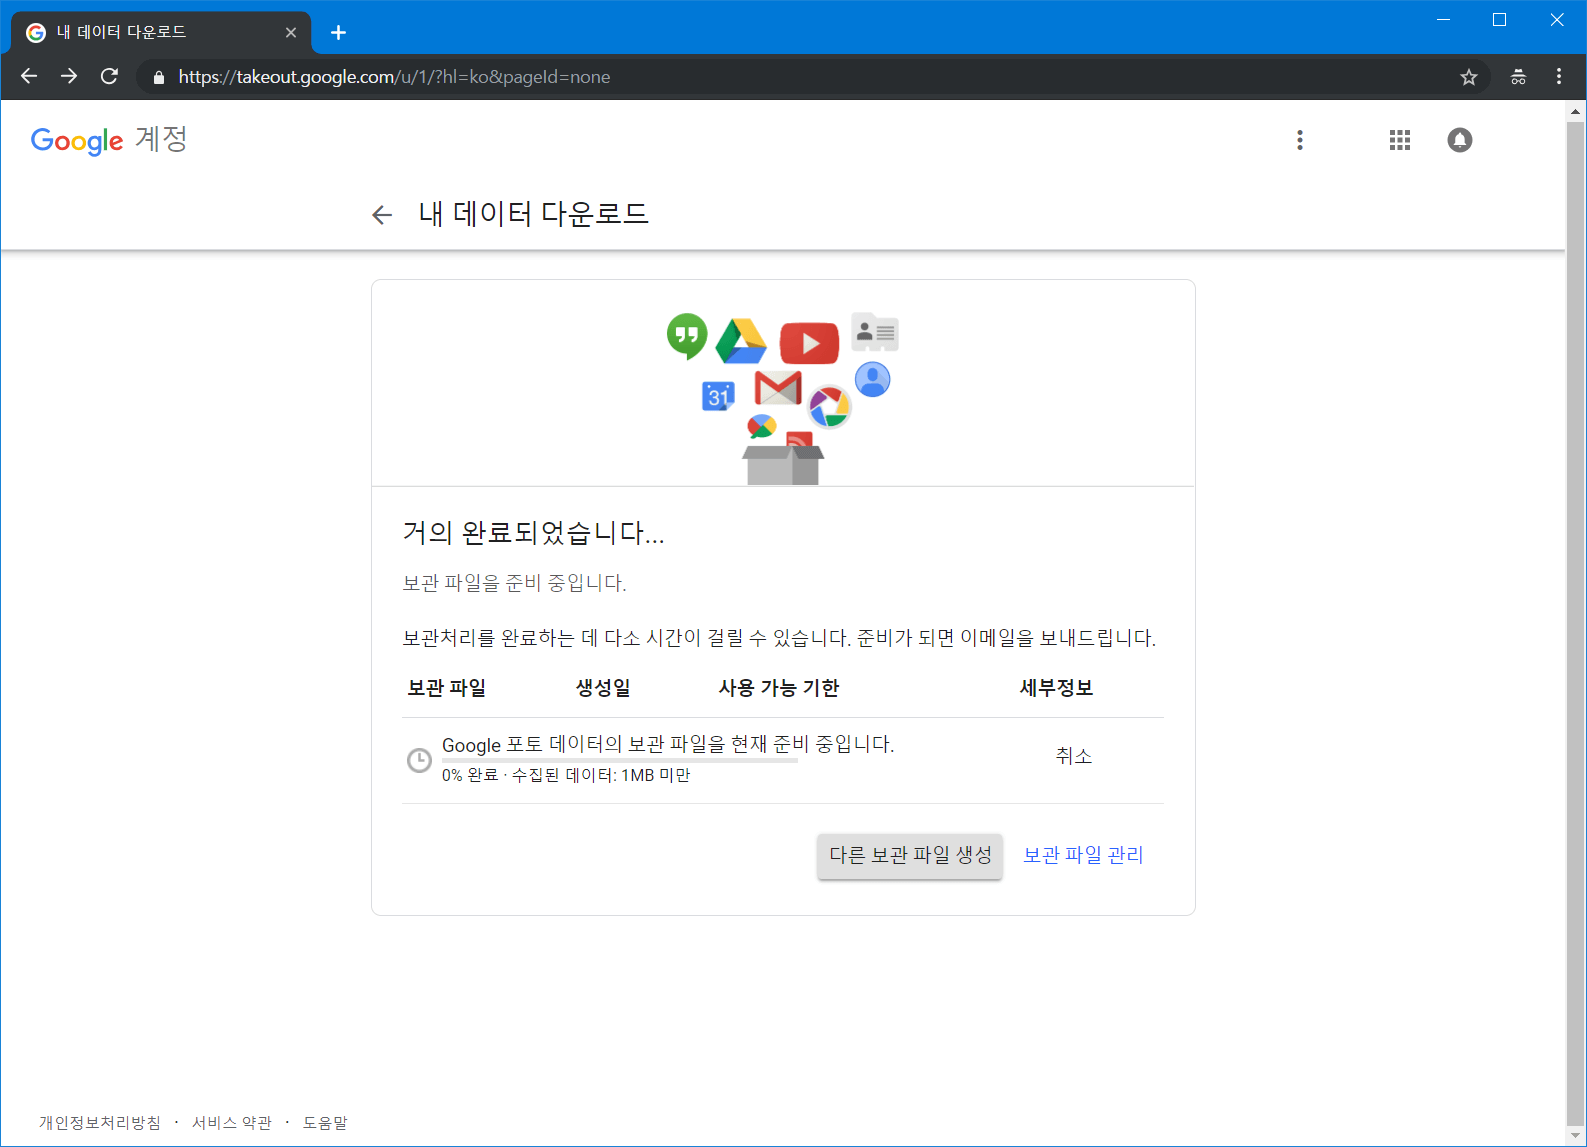This screenshot has width=1587, height=1147.
Task: Click the back arrow next to 내 데이터 다운로드
Action: [381, 215]
